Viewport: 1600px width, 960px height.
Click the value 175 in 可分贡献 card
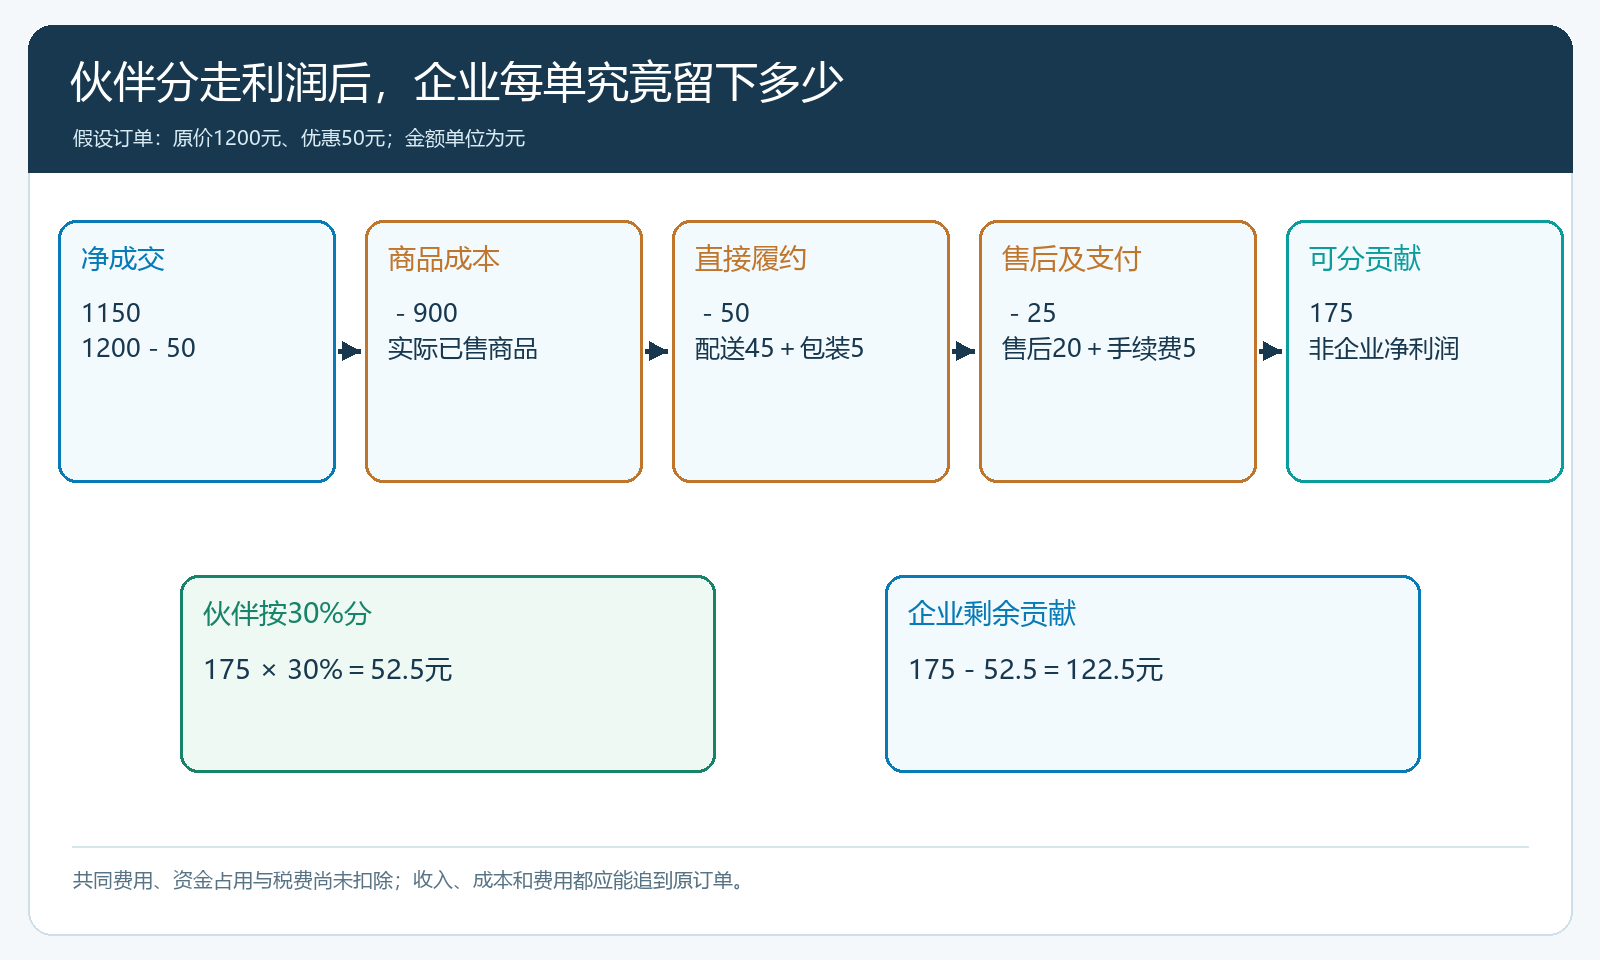tap(1331, 313)
